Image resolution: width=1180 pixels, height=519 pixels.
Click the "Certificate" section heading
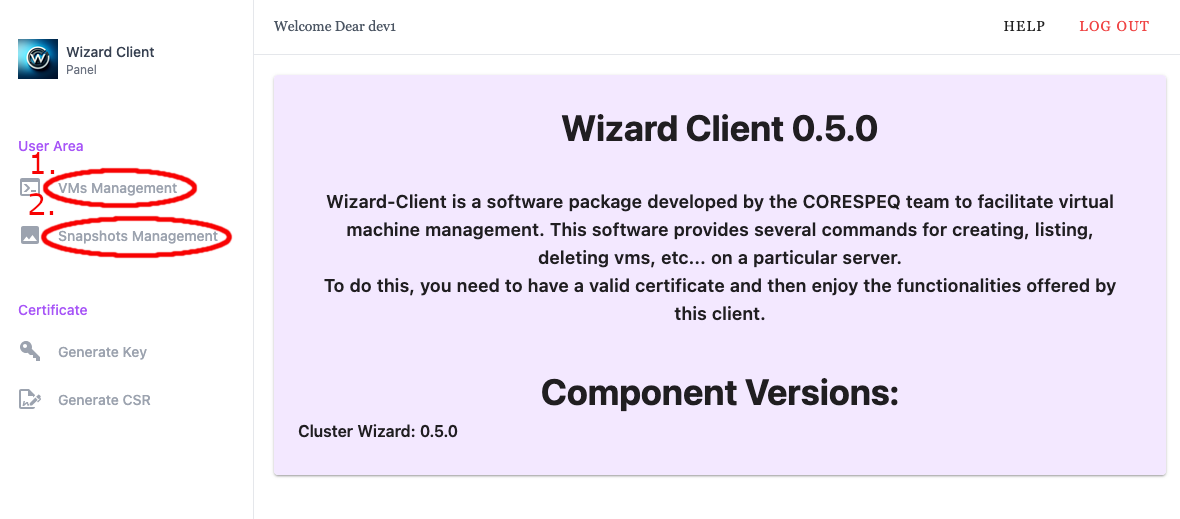(x=53, y=310)
